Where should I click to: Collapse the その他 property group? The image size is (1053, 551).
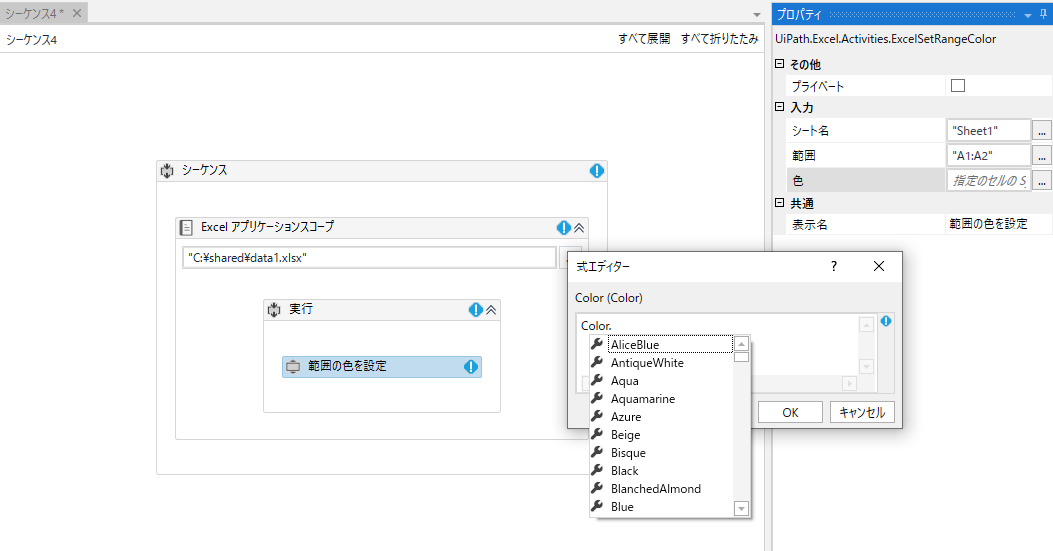[x=780, y=64]
